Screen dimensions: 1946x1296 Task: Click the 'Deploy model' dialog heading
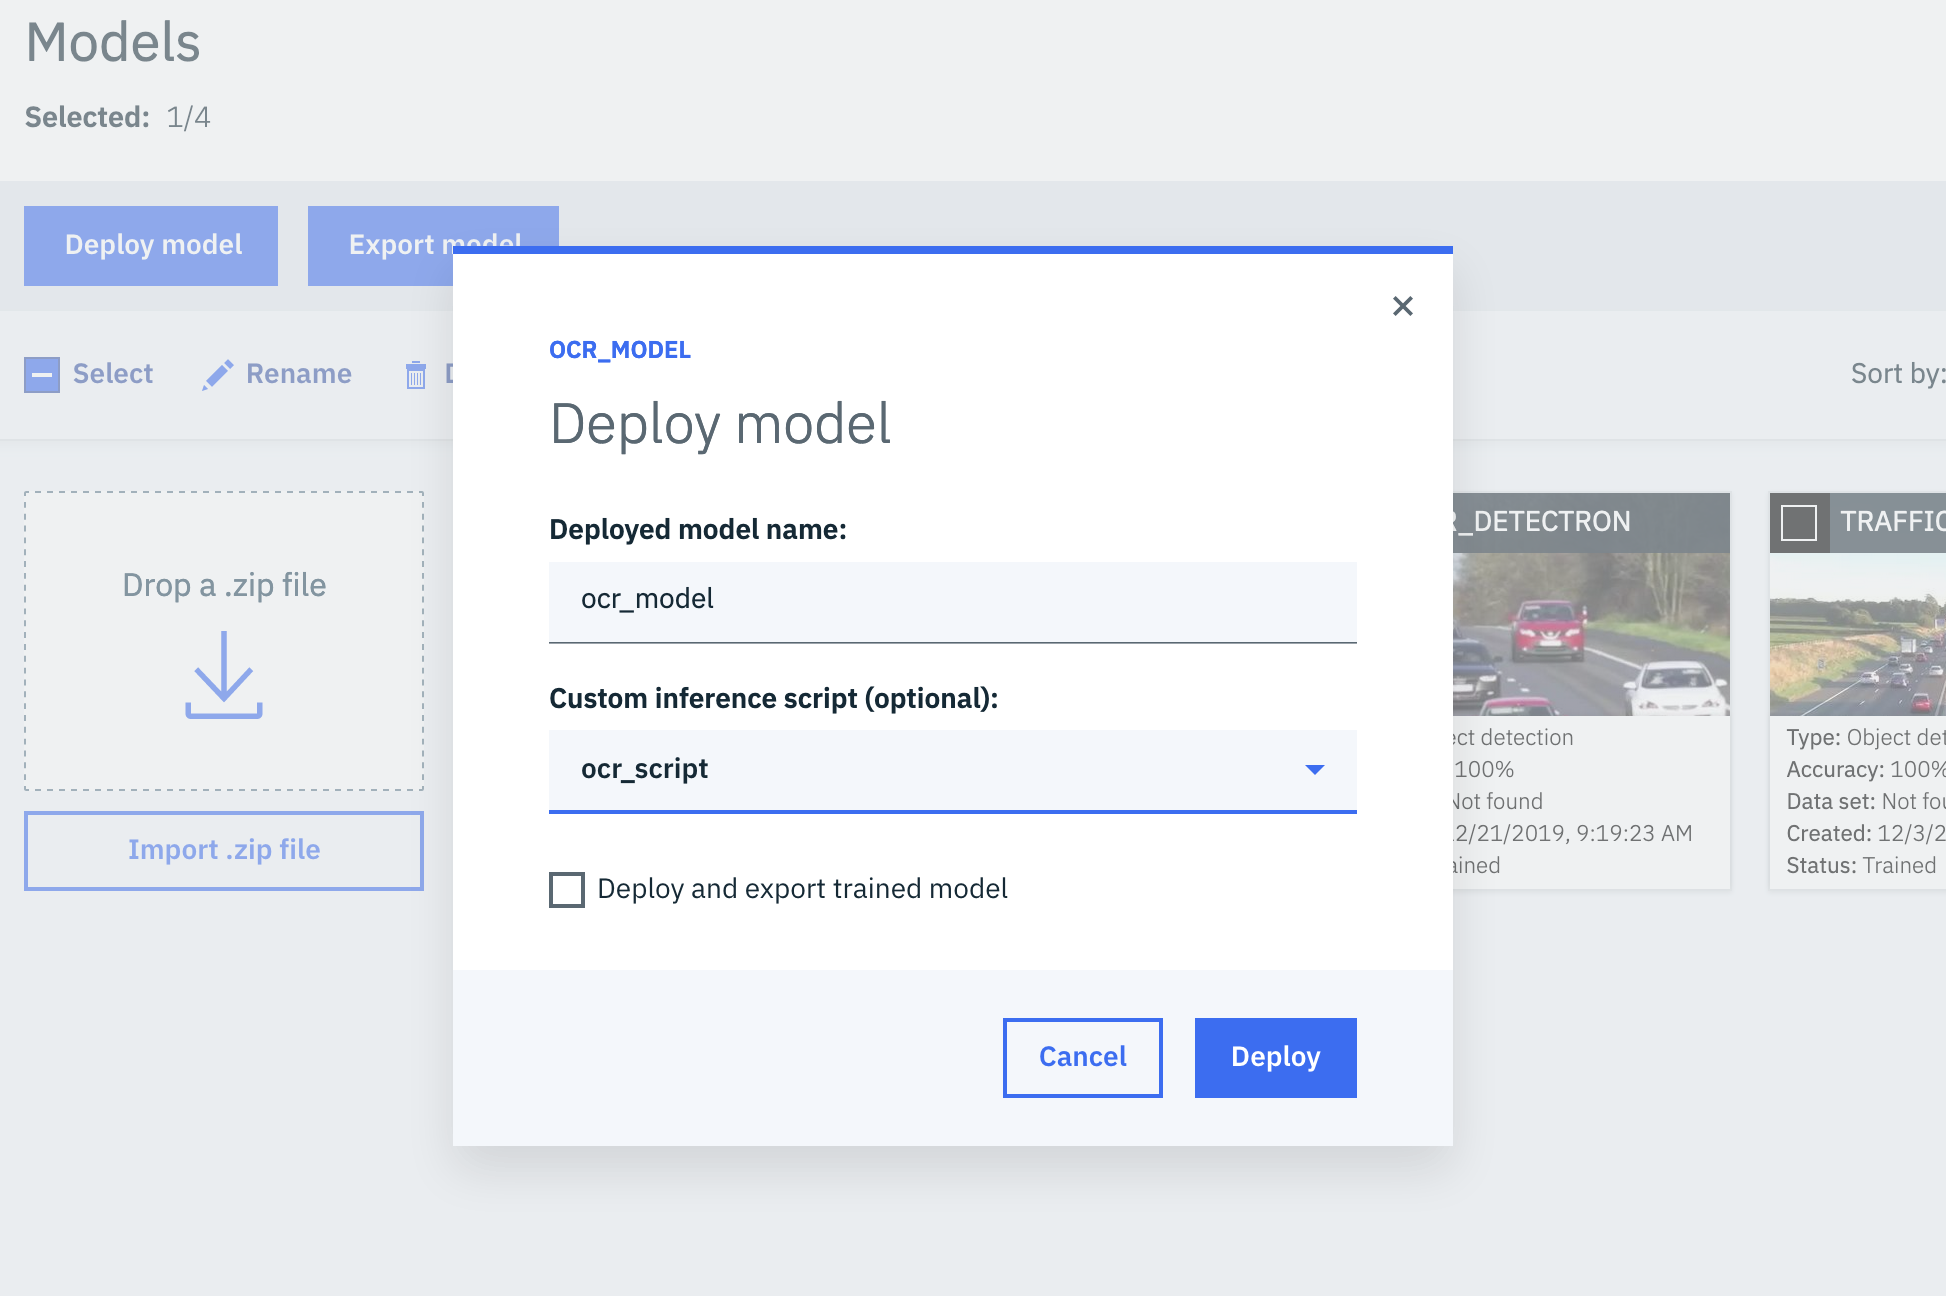tap(720, 424)
